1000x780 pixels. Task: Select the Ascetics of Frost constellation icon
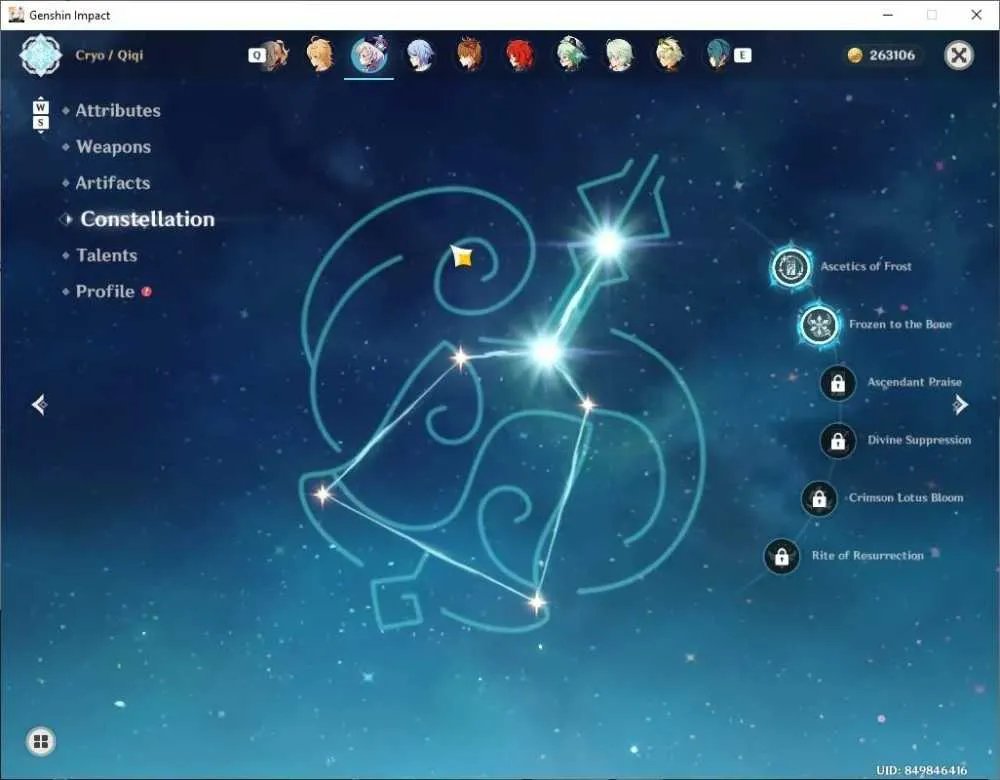pyautogui.click(x=791, y=267)
